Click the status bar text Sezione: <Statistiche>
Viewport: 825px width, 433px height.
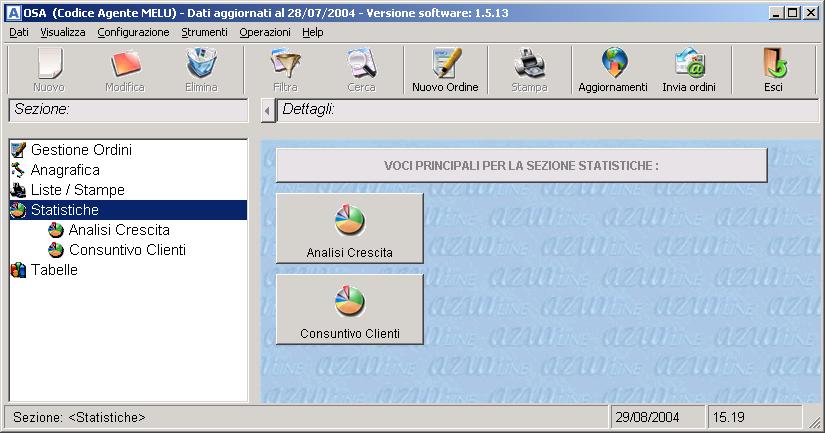79,418
